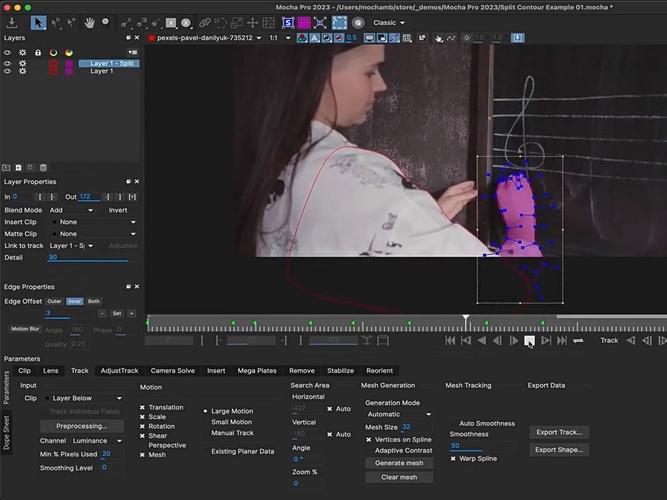Image resolution: width=667 pixels, height=500 pixels.
Task: Toggle the Scale motion checkbox
Action: tap(143, 417)
